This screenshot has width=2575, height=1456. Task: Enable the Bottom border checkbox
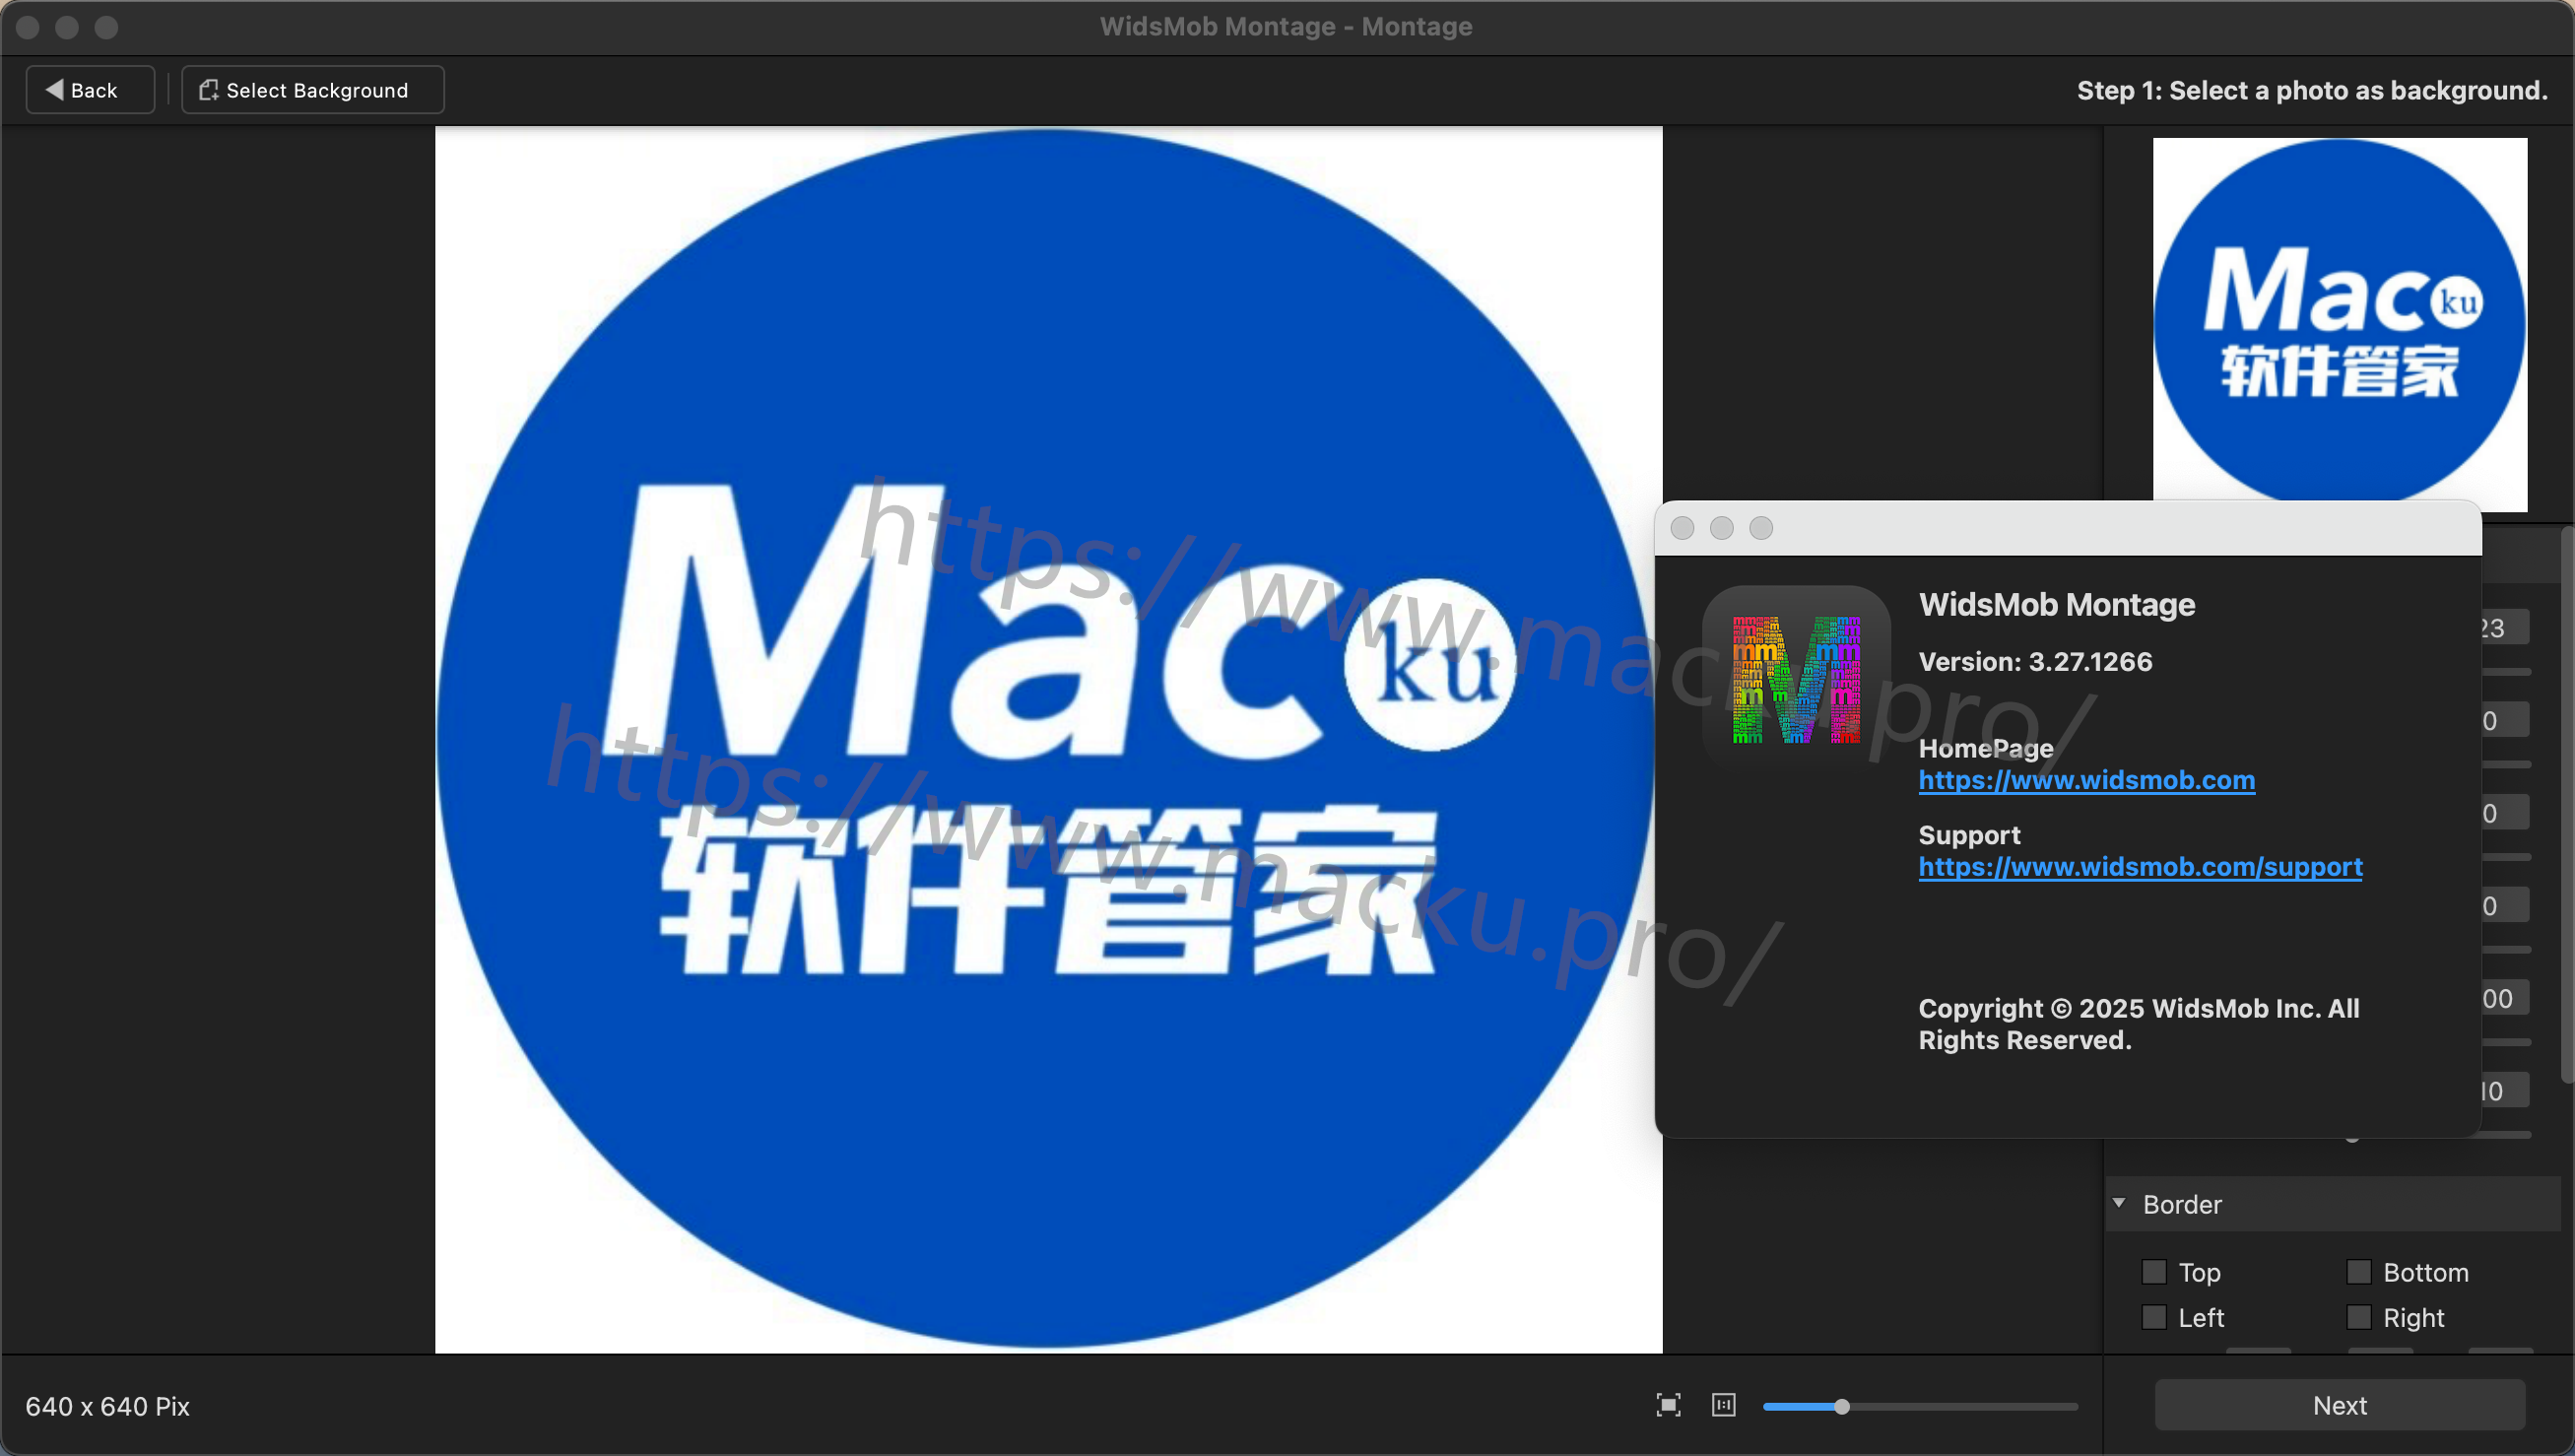tap(2359, 1272)
